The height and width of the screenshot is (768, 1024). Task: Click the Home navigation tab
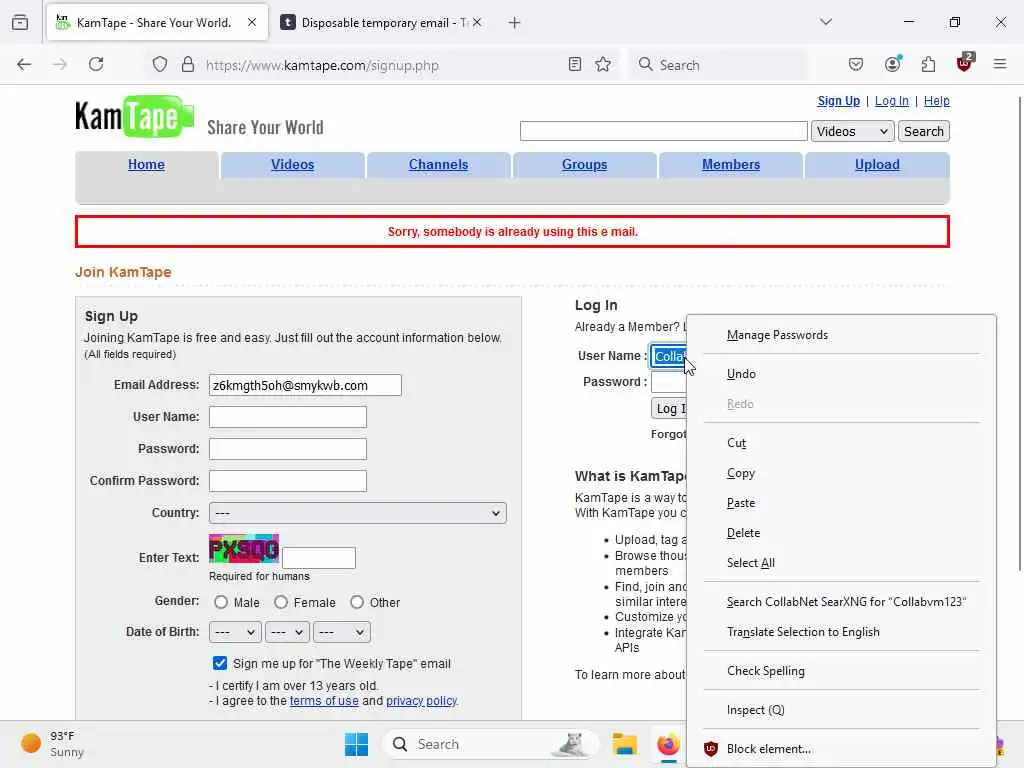point(146,165)
